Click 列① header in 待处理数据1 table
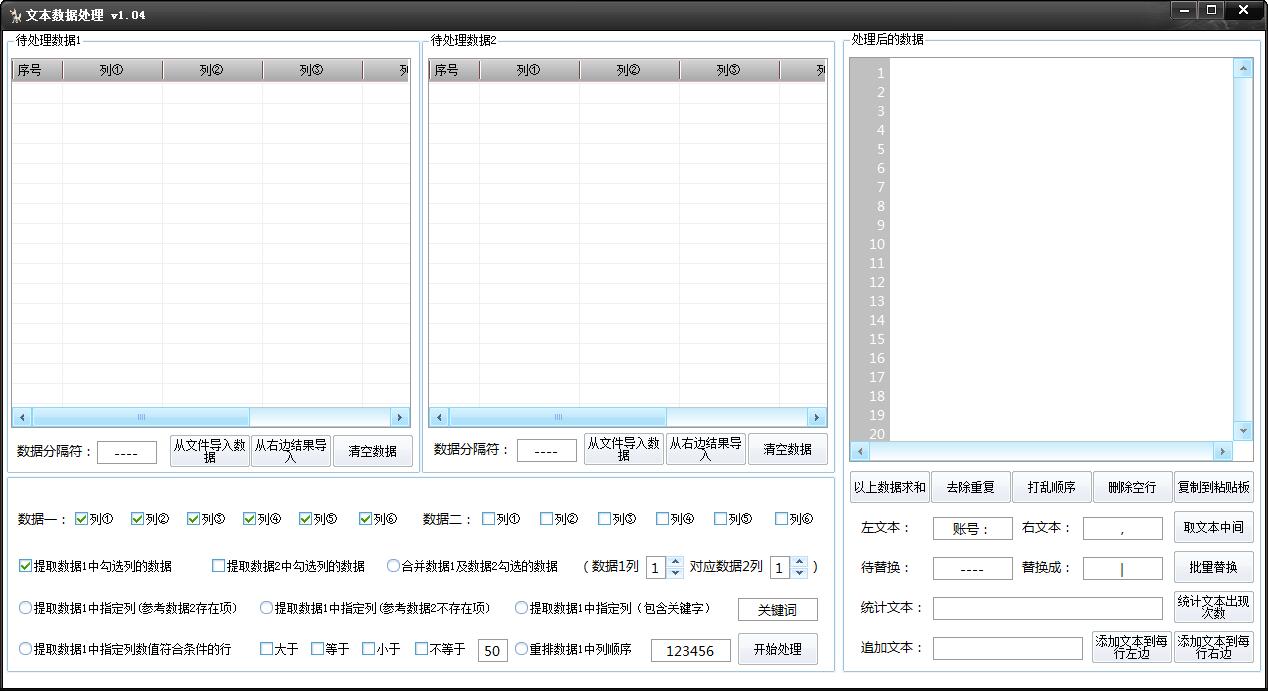 [x=112, y=70]
